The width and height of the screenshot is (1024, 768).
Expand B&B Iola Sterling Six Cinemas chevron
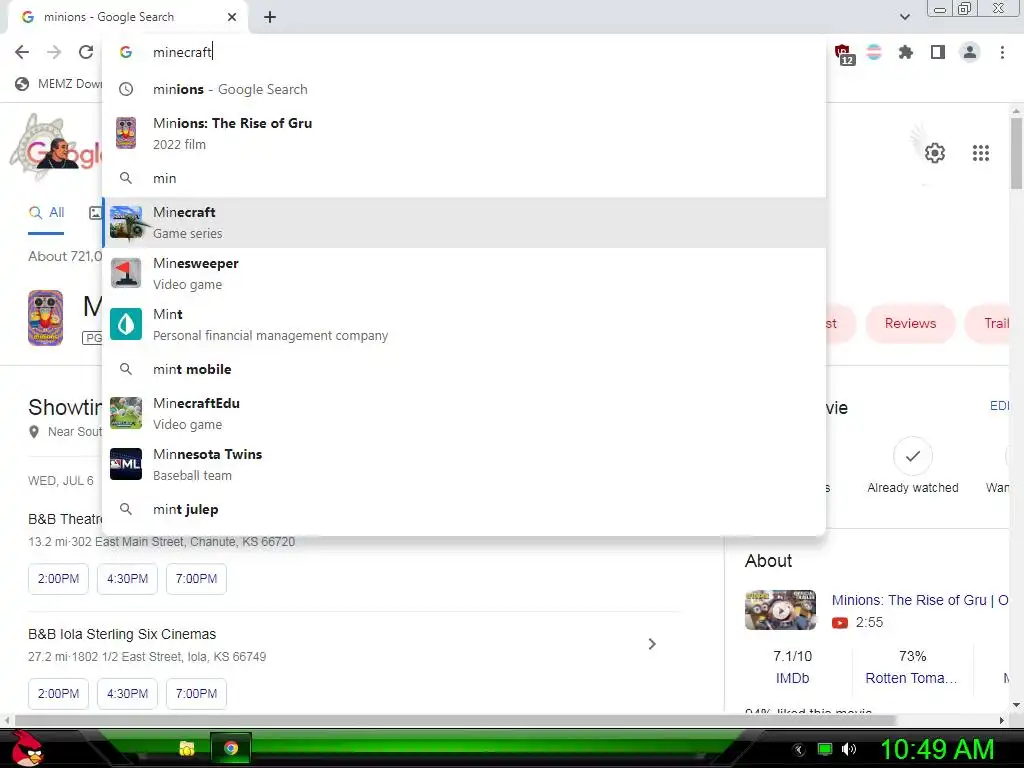coord(652,645)
